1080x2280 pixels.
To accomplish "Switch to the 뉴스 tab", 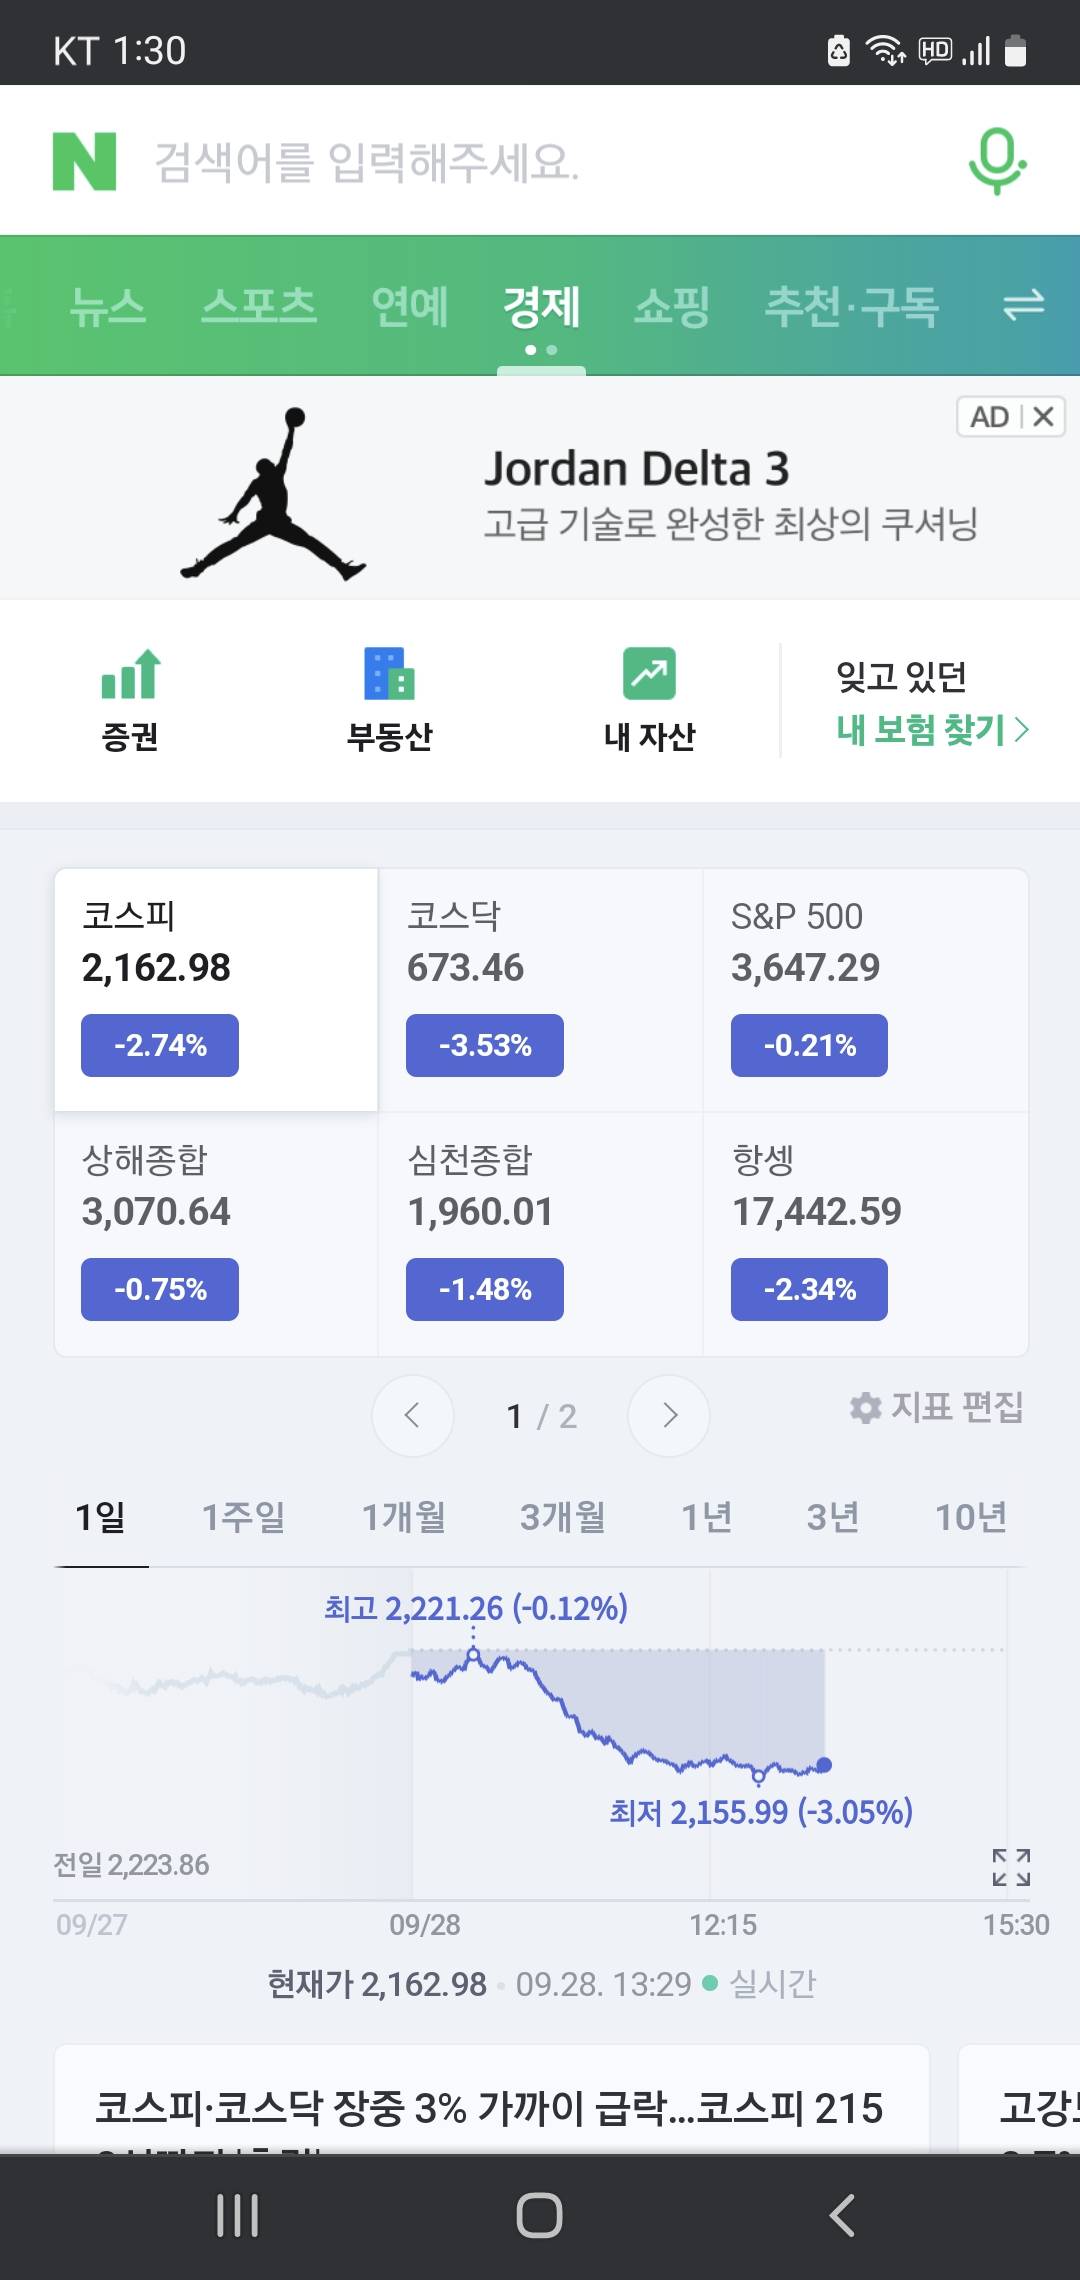I will pos(108,305).
